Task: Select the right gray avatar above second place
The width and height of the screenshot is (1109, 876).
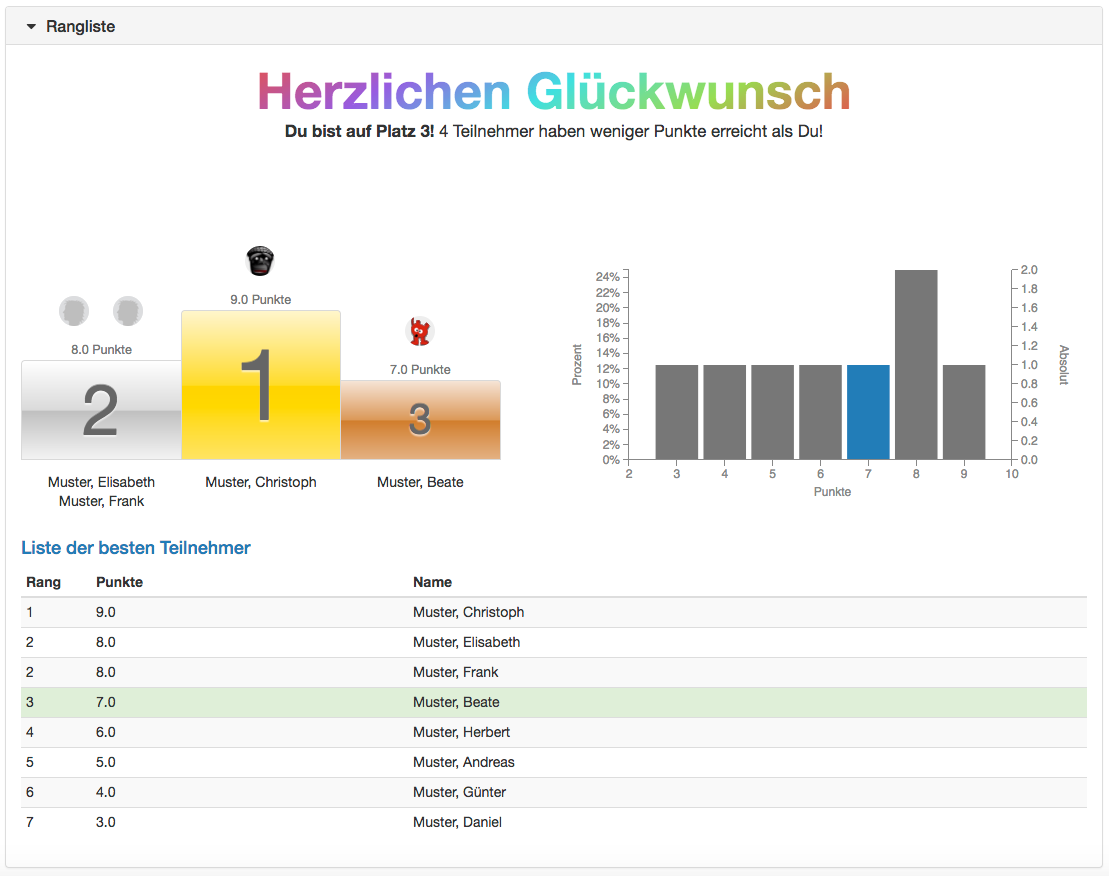Action: pyautogui.click(x=128, y=311)
